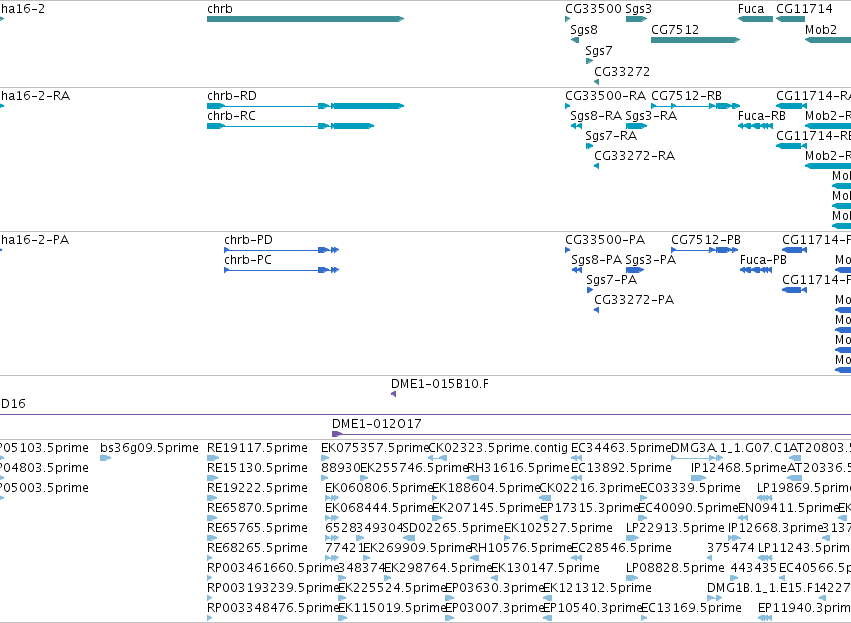
Task: Click the Sgs8-RA transcript label
Action: [x=596, y=116]
